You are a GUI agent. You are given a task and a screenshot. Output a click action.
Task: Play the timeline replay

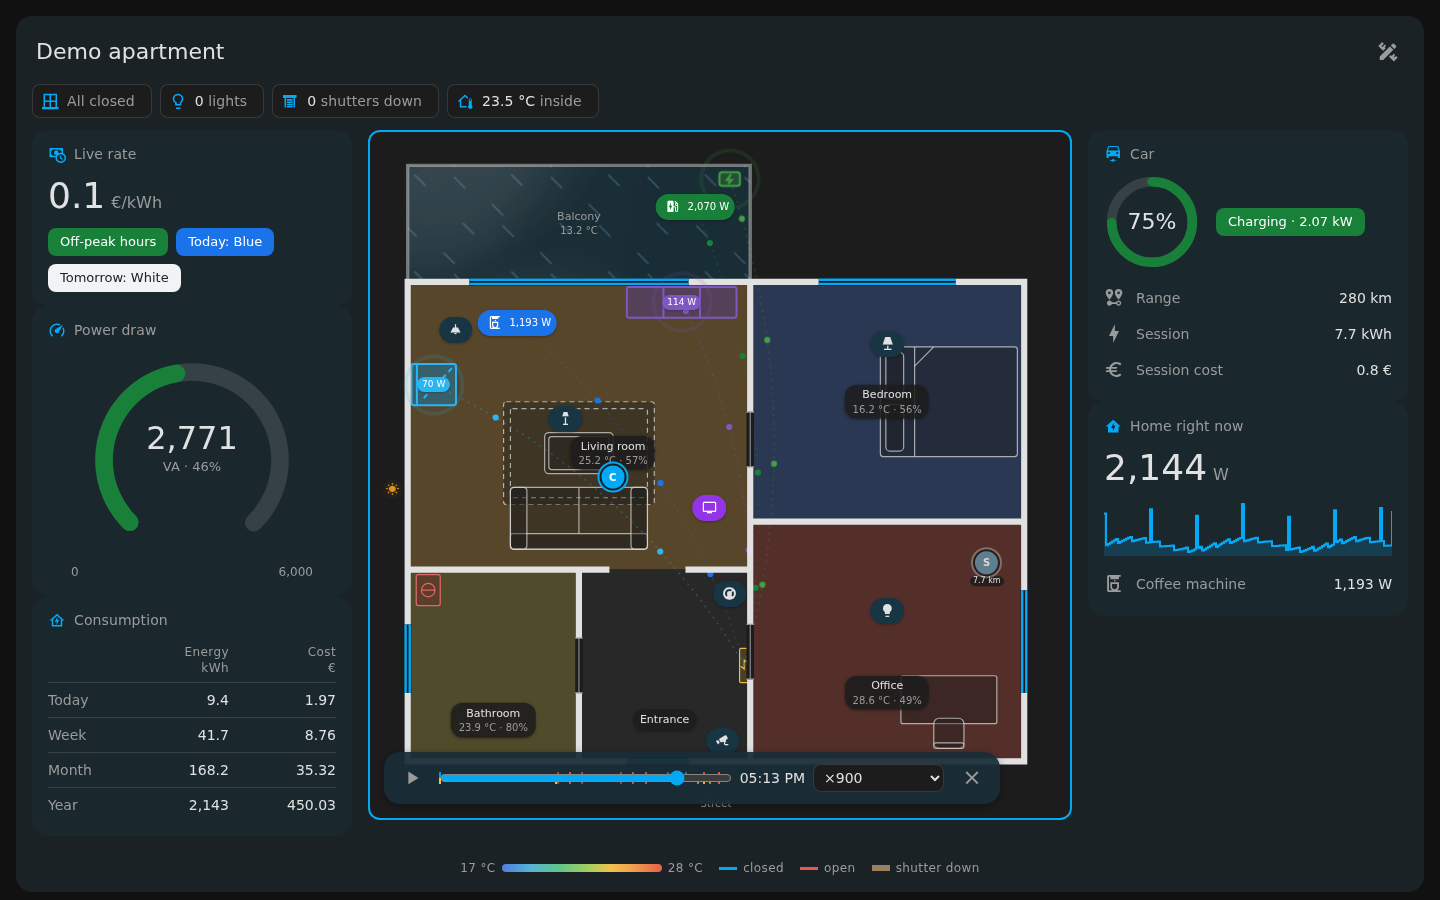coord(412,778)
